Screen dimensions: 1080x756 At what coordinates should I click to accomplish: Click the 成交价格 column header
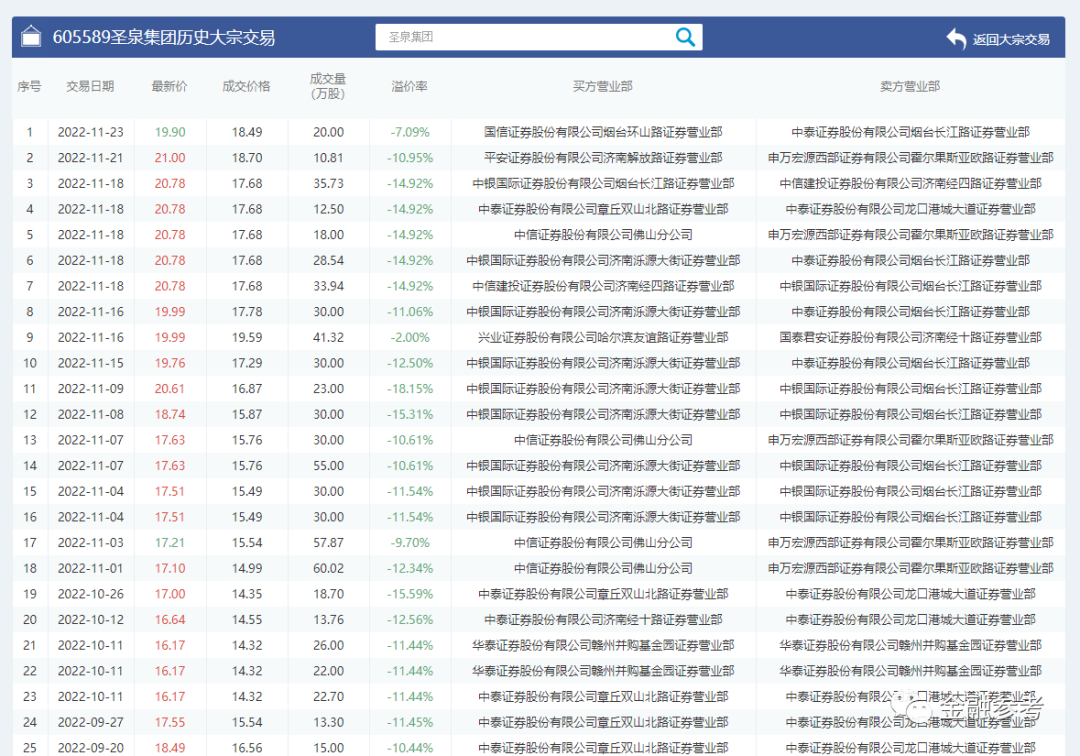pyautogui.click(x=247, y=86)
